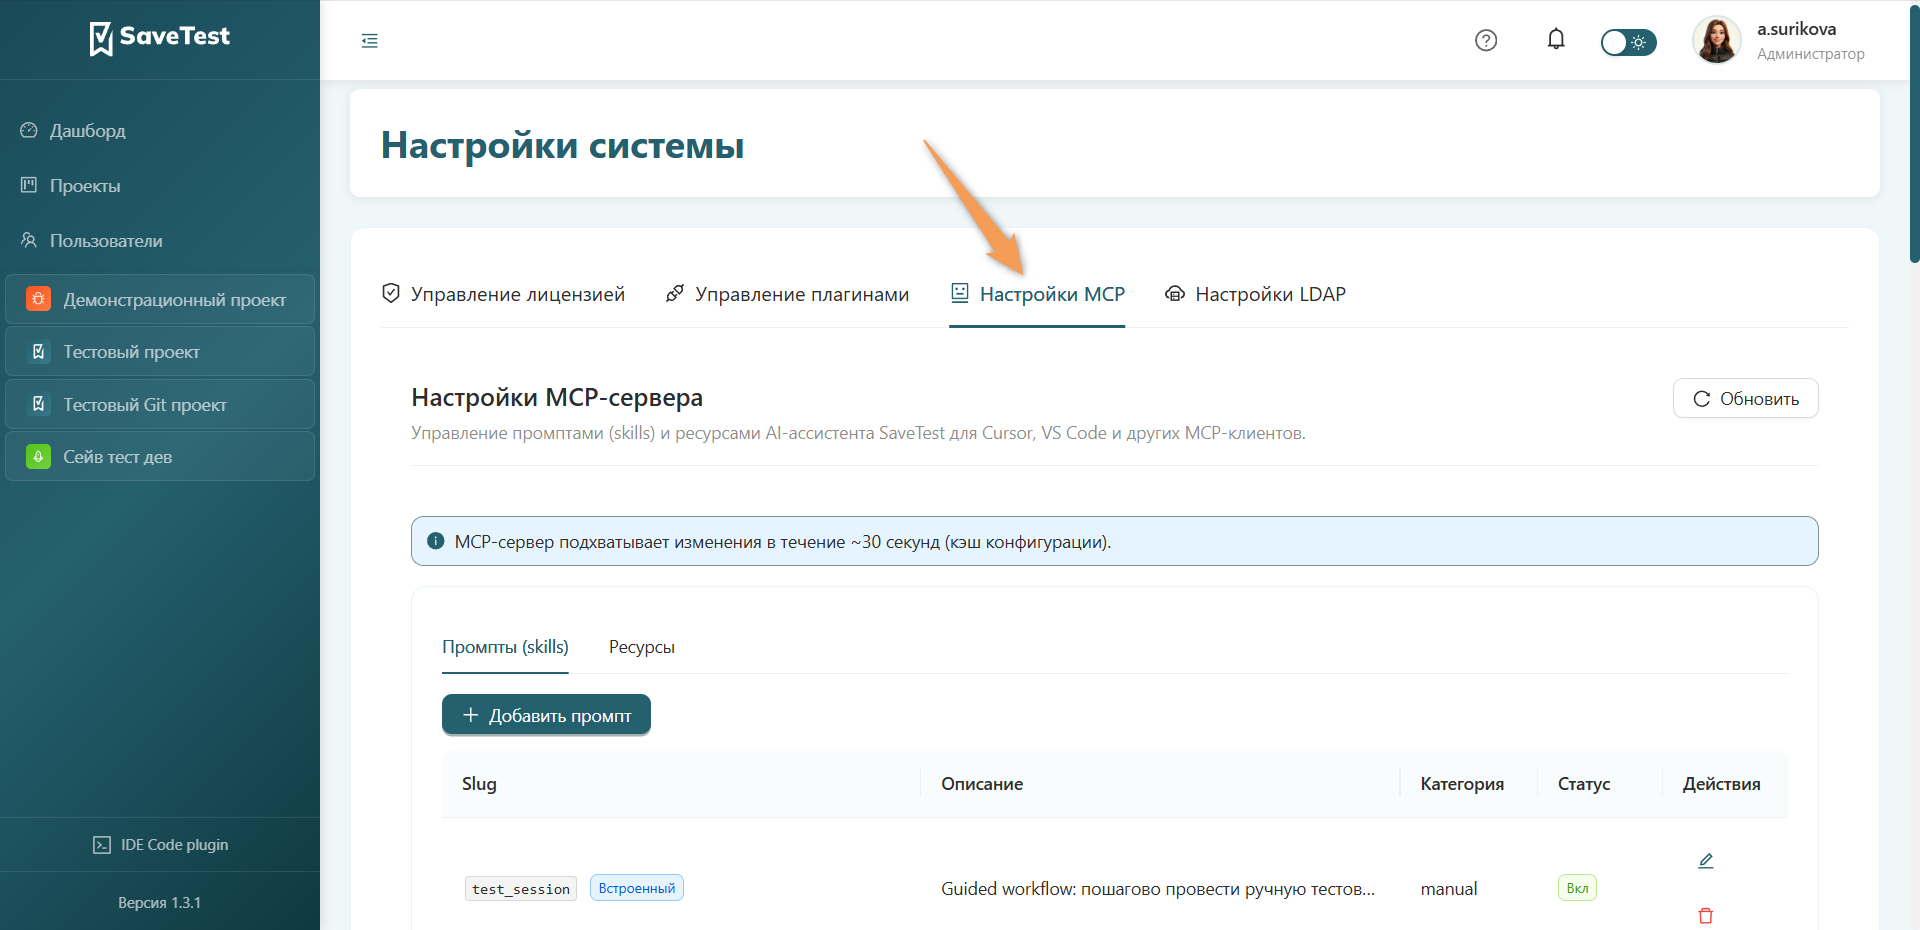
Task: Switch to Управление плагинами tab
Action: [x=787, y=294]
